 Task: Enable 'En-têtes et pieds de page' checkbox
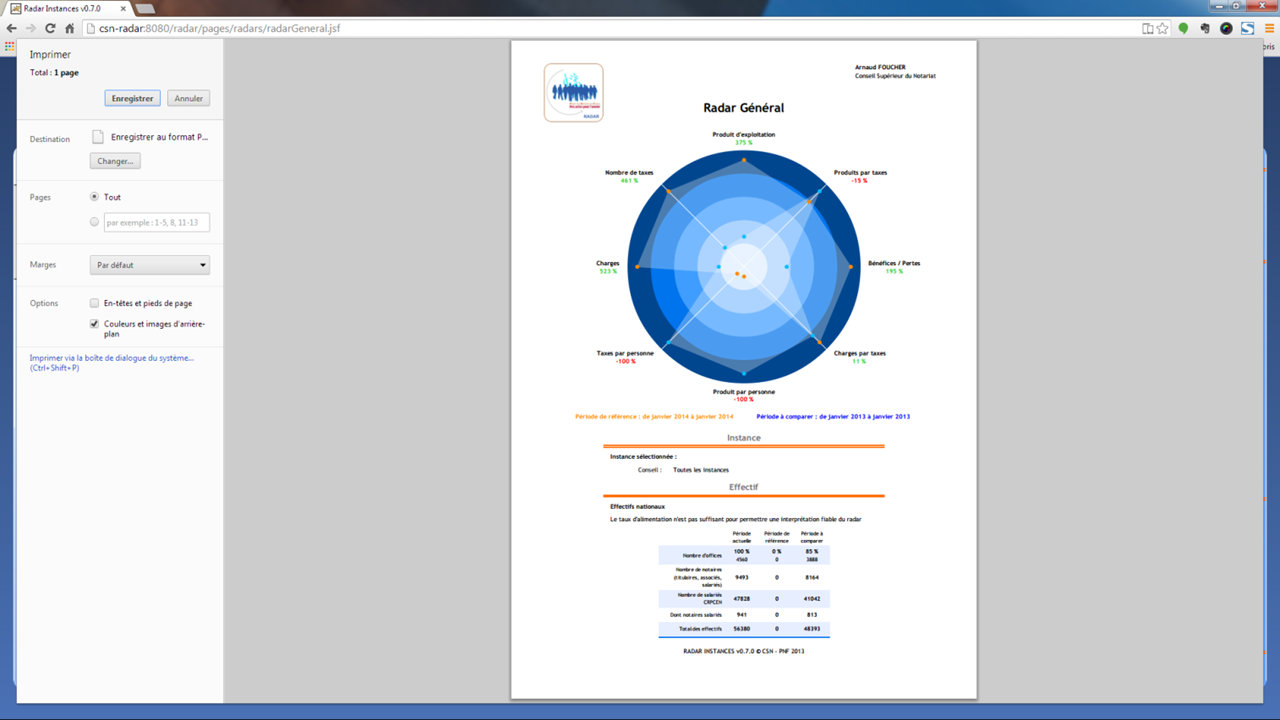pos(94,303)
